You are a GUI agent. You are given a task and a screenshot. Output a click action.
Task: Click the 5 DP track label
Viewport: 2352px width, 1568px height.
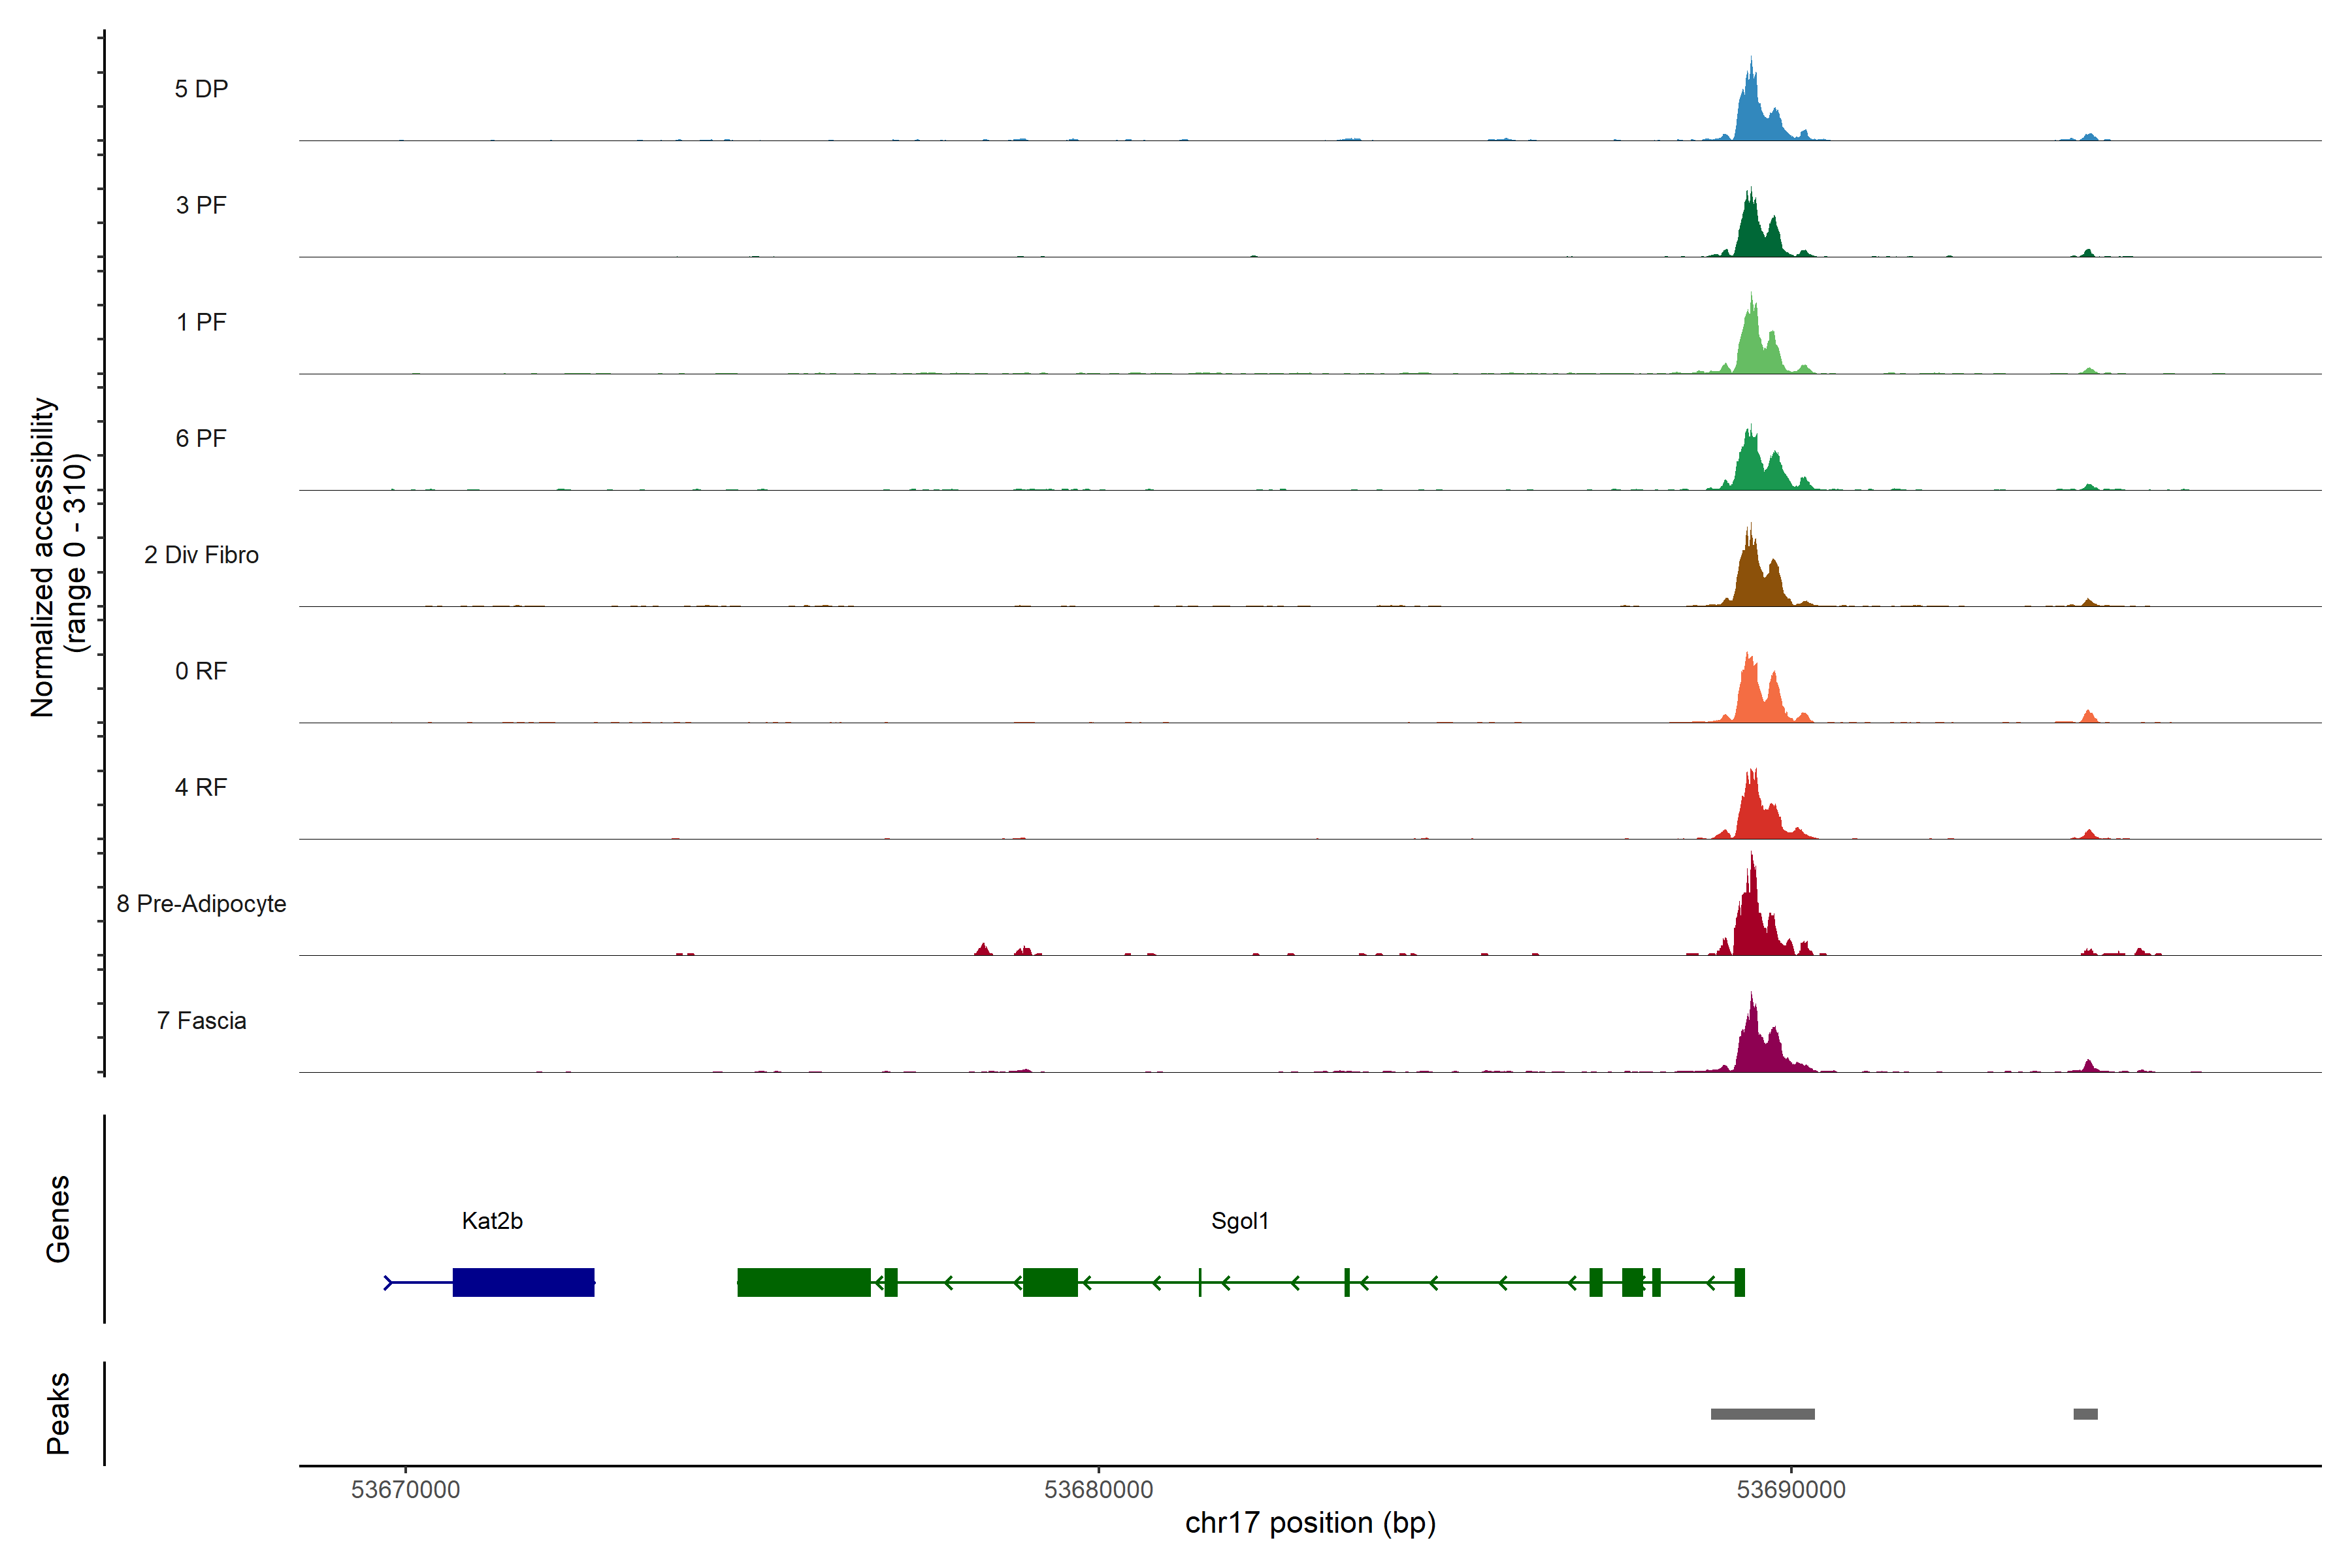click(201, 89)
